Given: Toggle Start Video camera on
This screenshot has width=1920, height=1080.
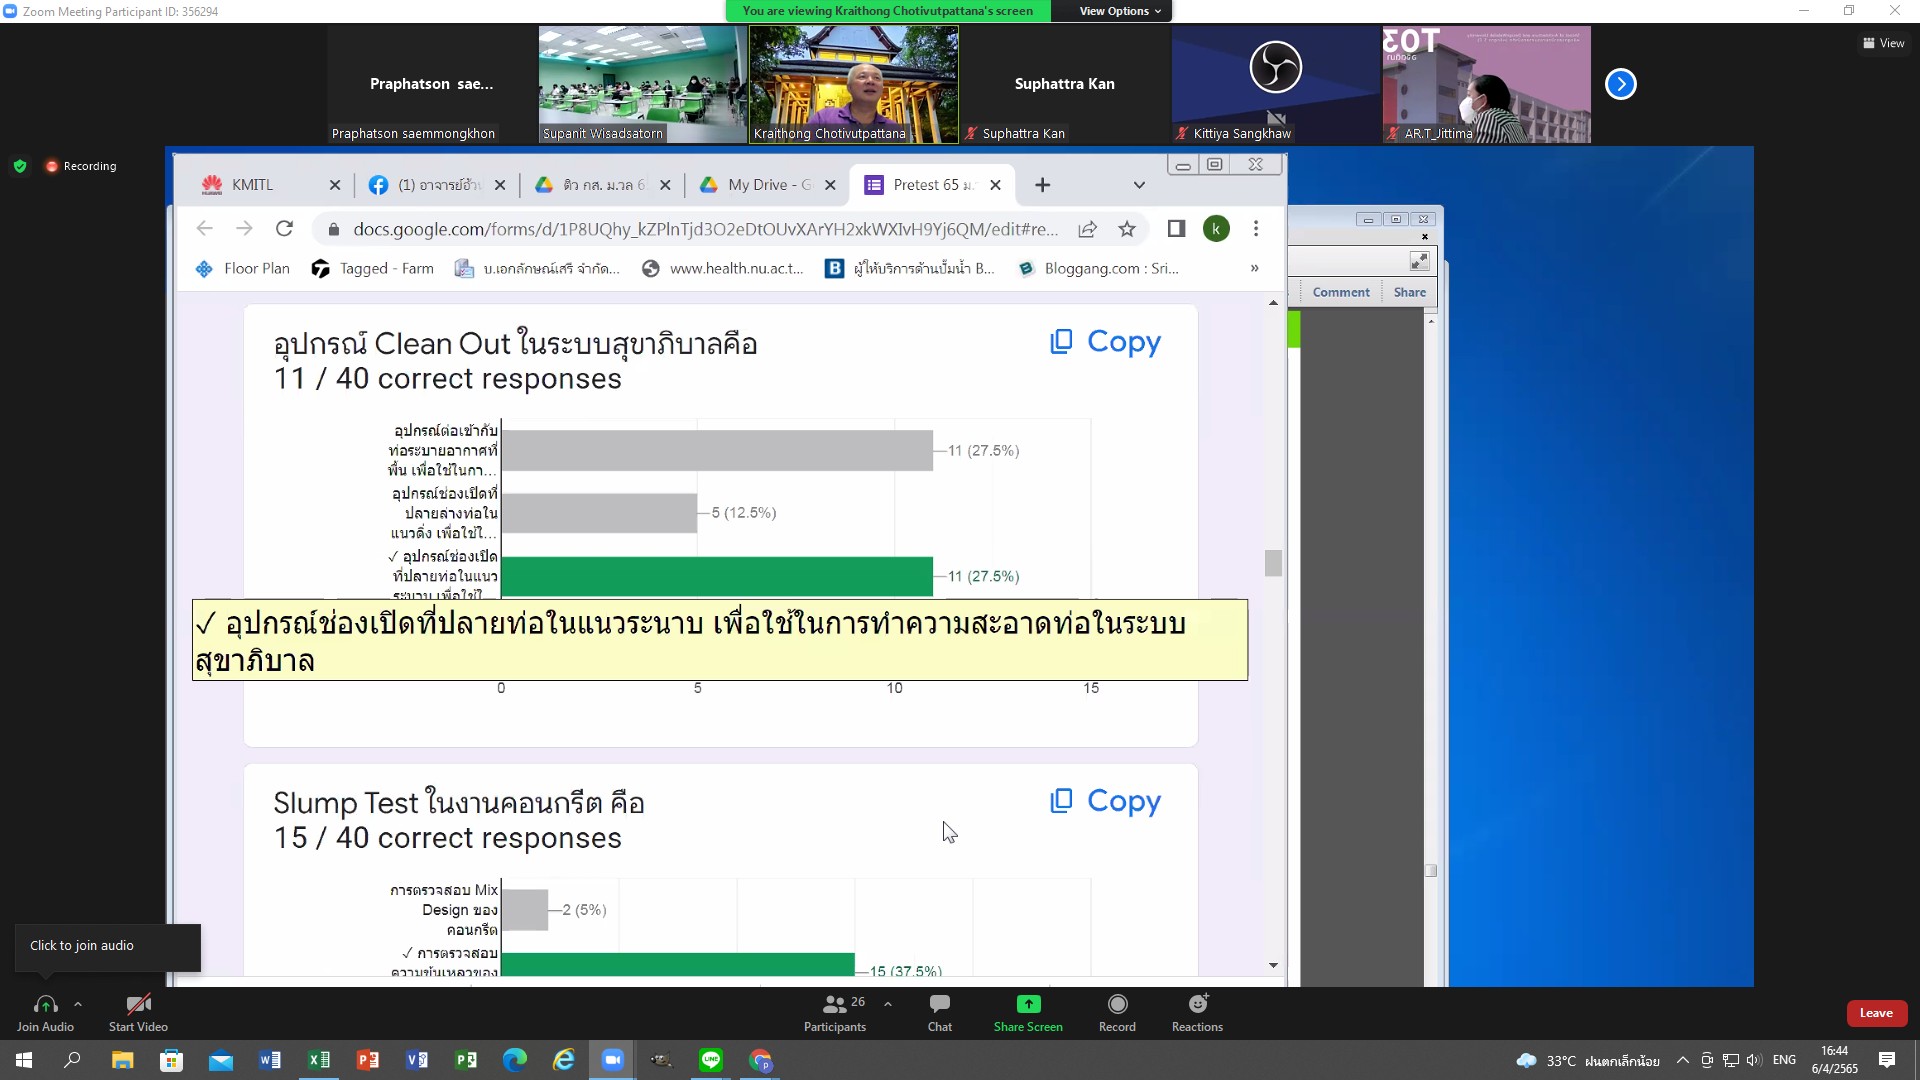Looking at the screenshot, I should (x=138, y=1011).
